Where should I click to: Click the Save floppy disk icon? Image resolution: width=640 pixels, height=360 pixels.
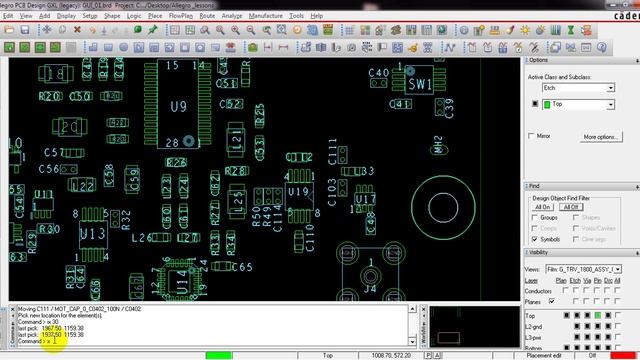tap(25, 30)
